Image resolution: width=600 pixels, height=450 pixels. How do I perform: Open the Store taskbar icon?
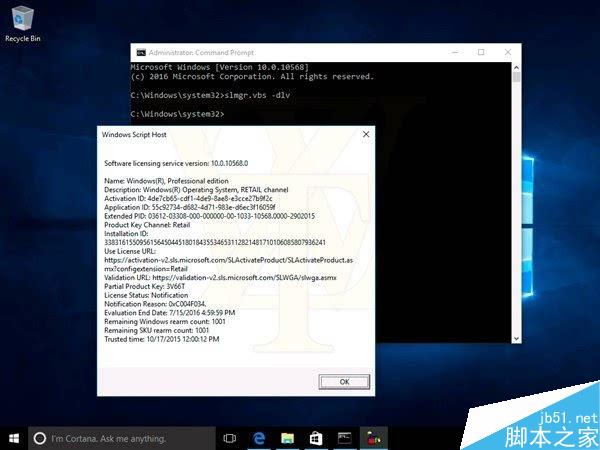tap(316, 439)
